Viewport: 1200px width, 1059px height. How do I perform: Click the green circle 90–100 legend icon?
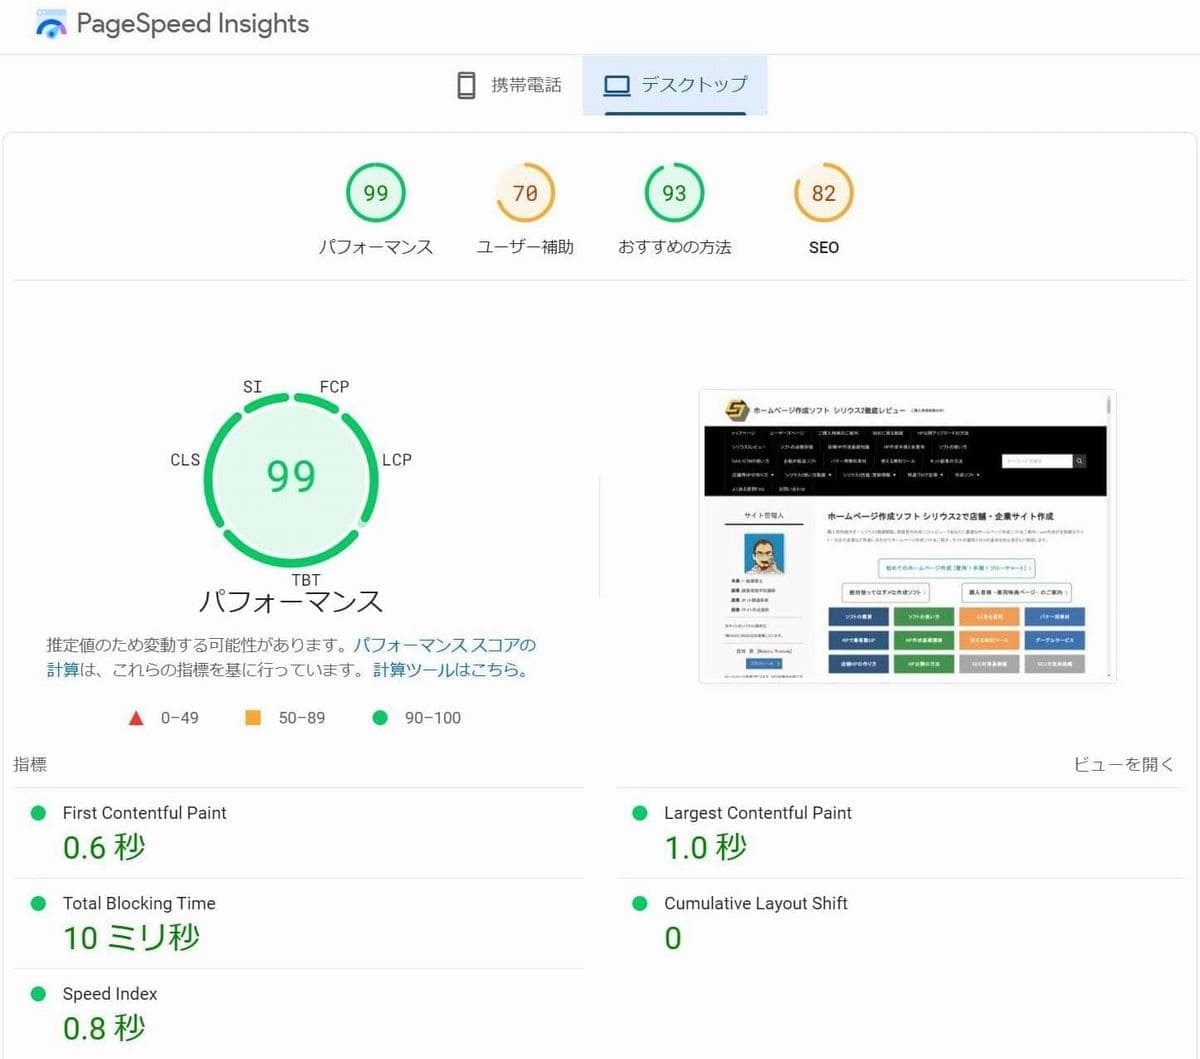[380, 717]
